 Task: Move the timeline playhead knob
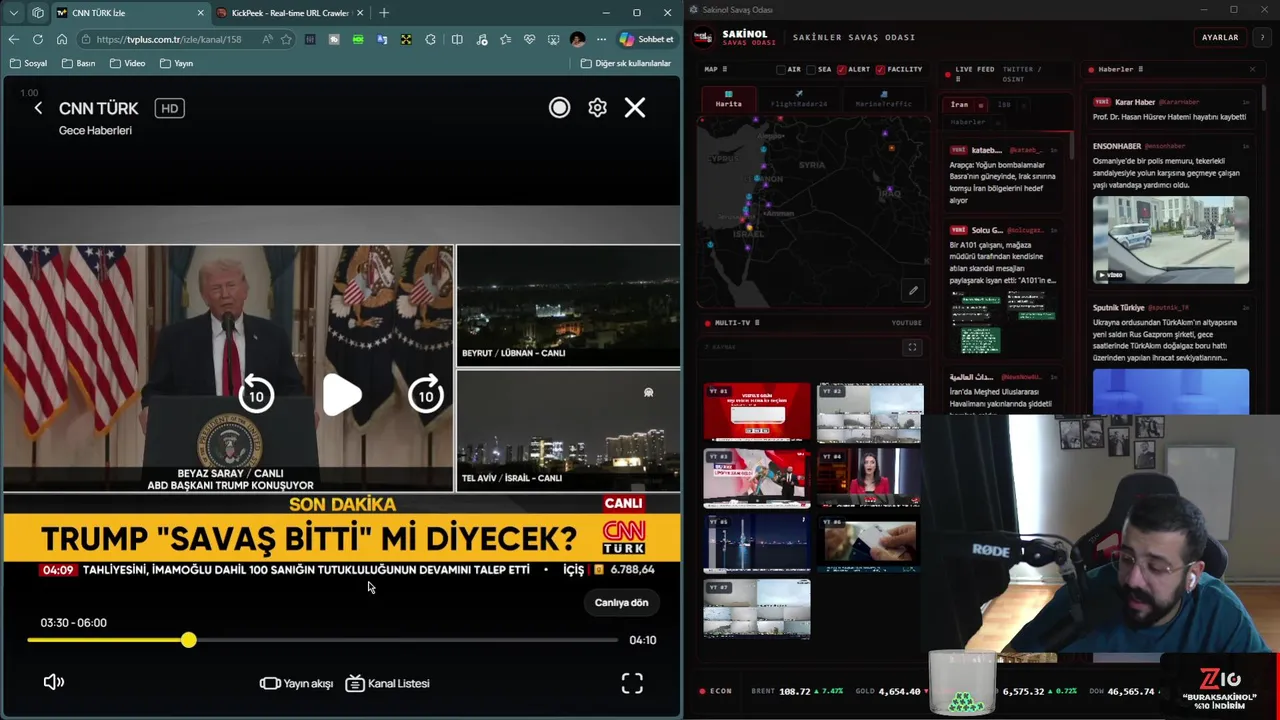(x=189, y=640)
